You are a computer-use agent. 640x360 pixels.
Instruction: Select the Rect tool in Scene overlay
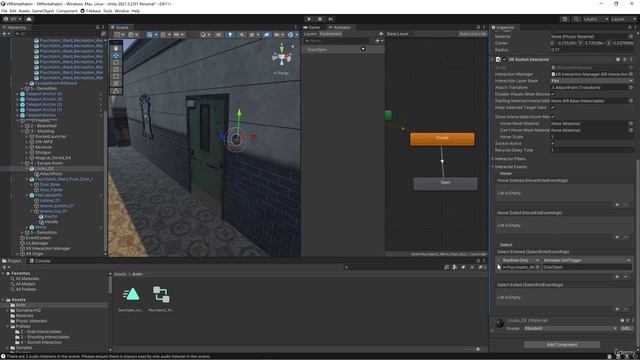point(116,76)
